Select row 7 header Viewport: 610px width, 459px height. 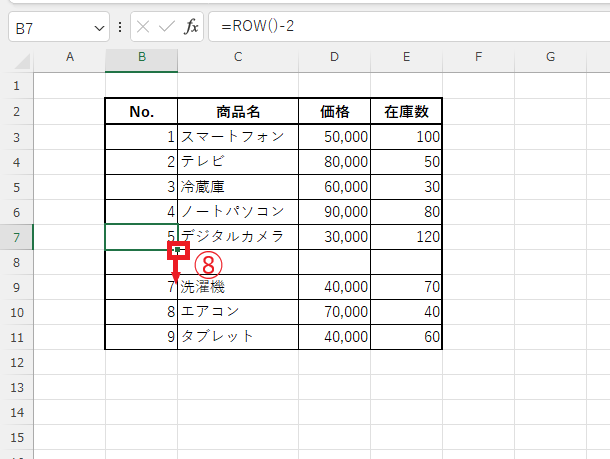click(17, 237)
